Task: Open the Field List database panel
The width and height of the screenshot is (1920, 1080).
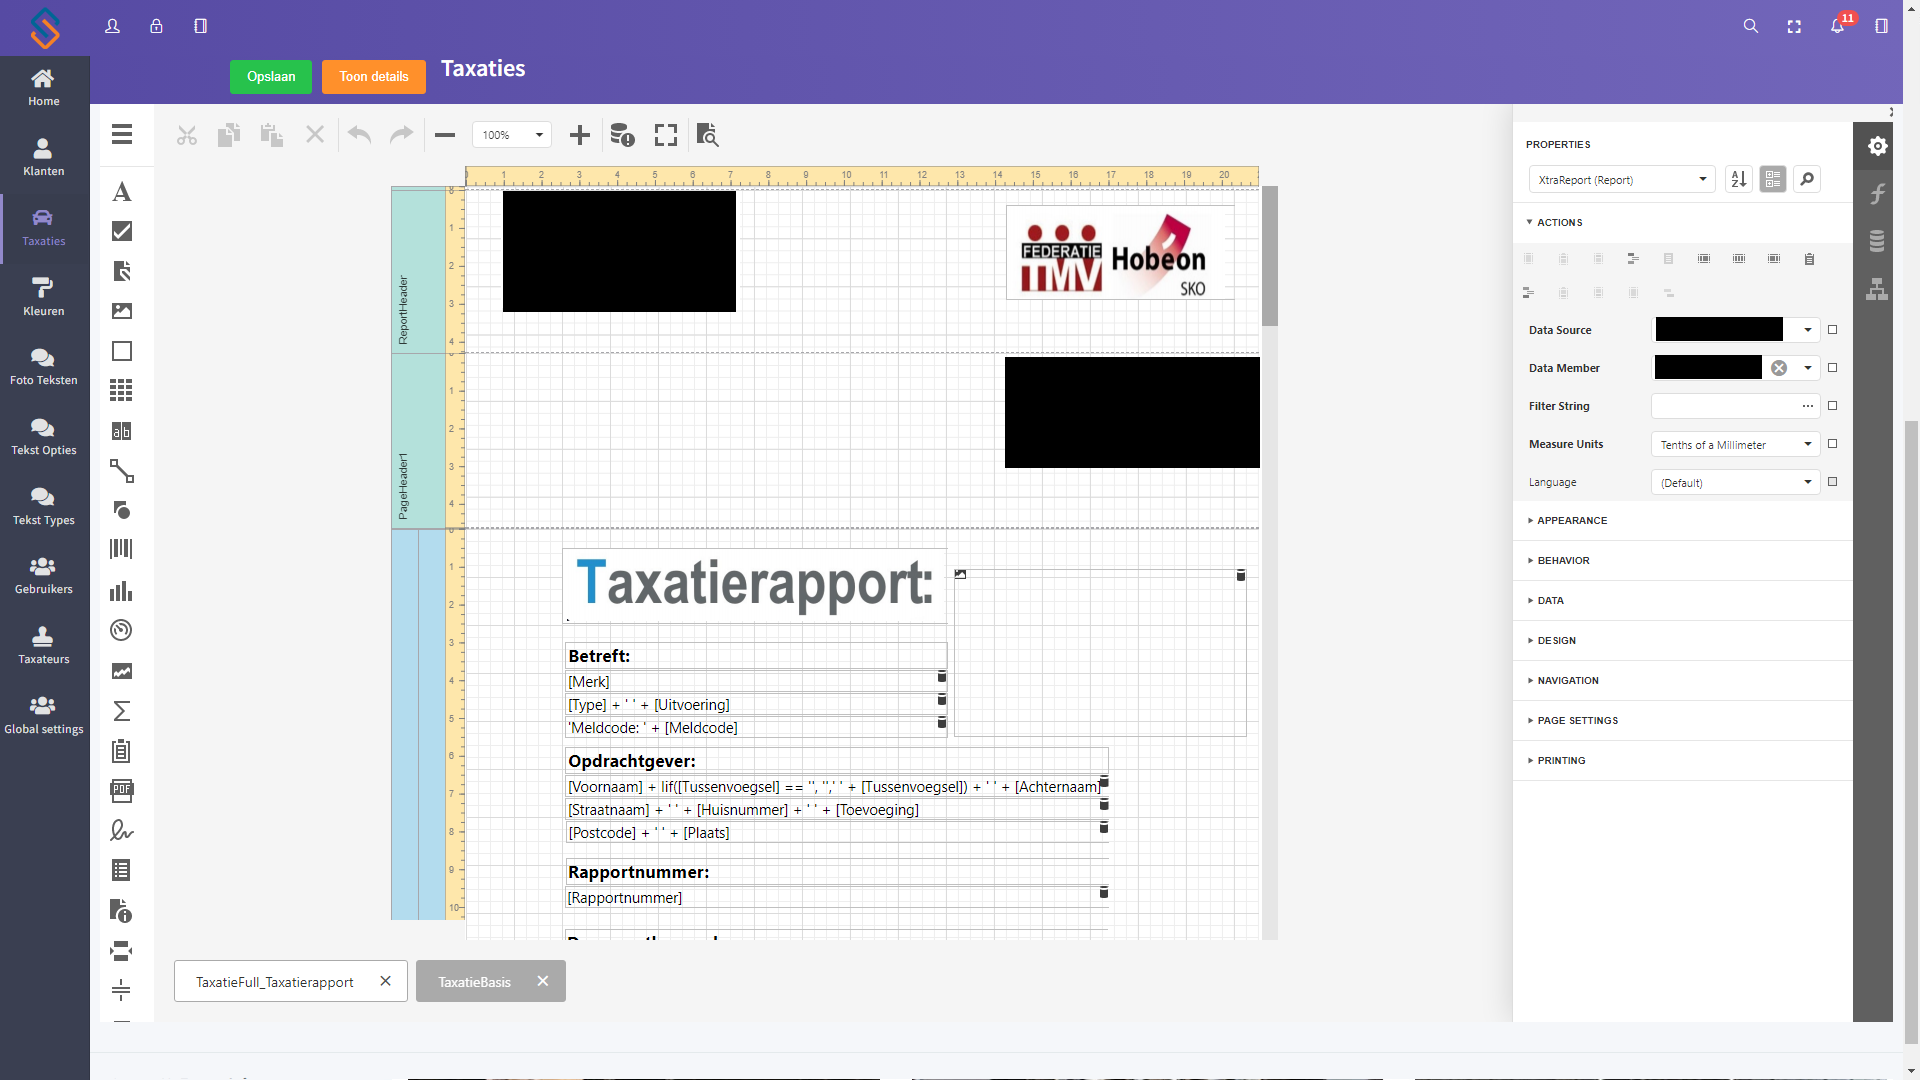Action: point(1877,241)
